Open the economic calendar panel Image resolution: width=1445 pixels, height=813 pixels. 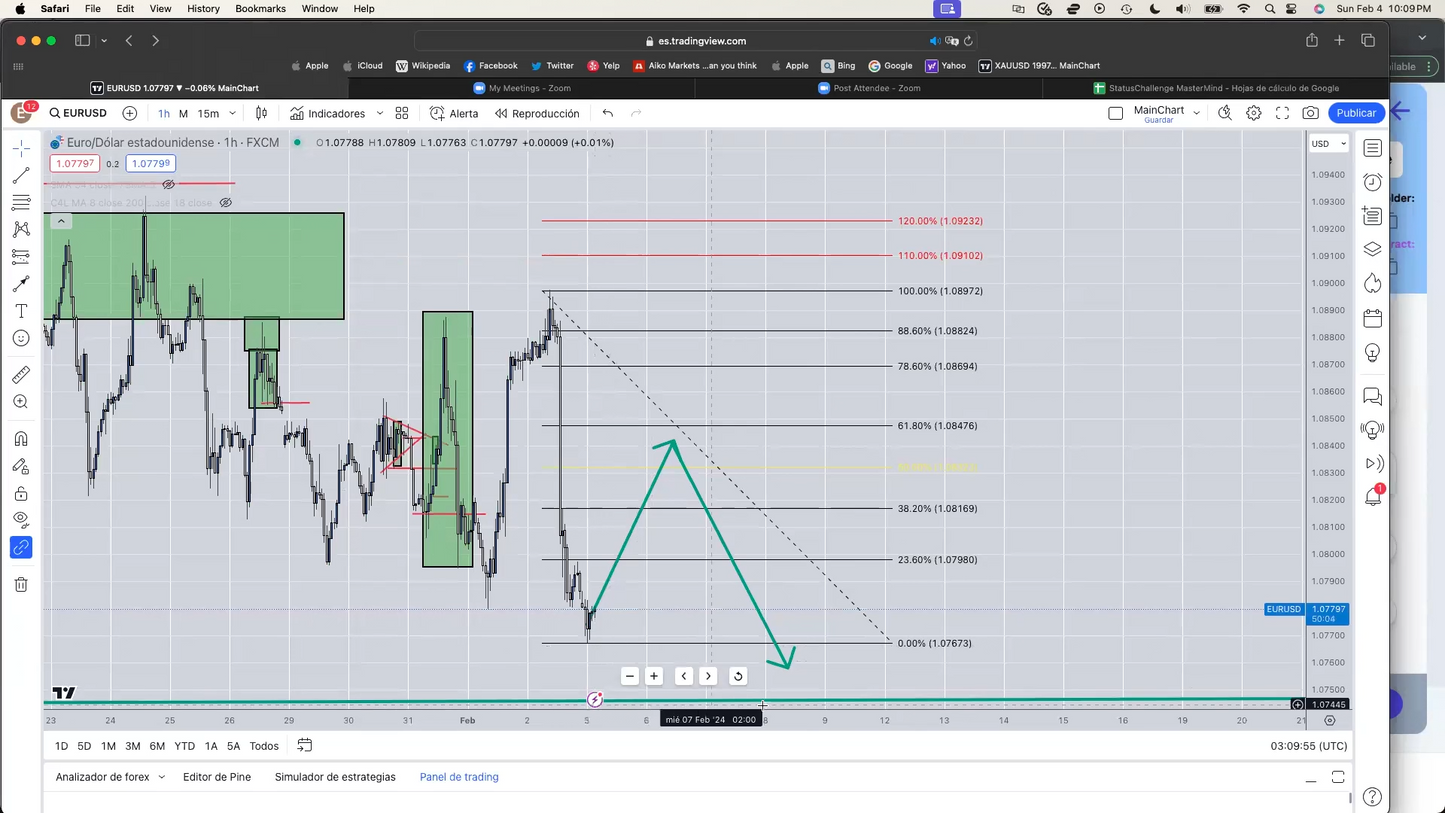[1373, 318]
